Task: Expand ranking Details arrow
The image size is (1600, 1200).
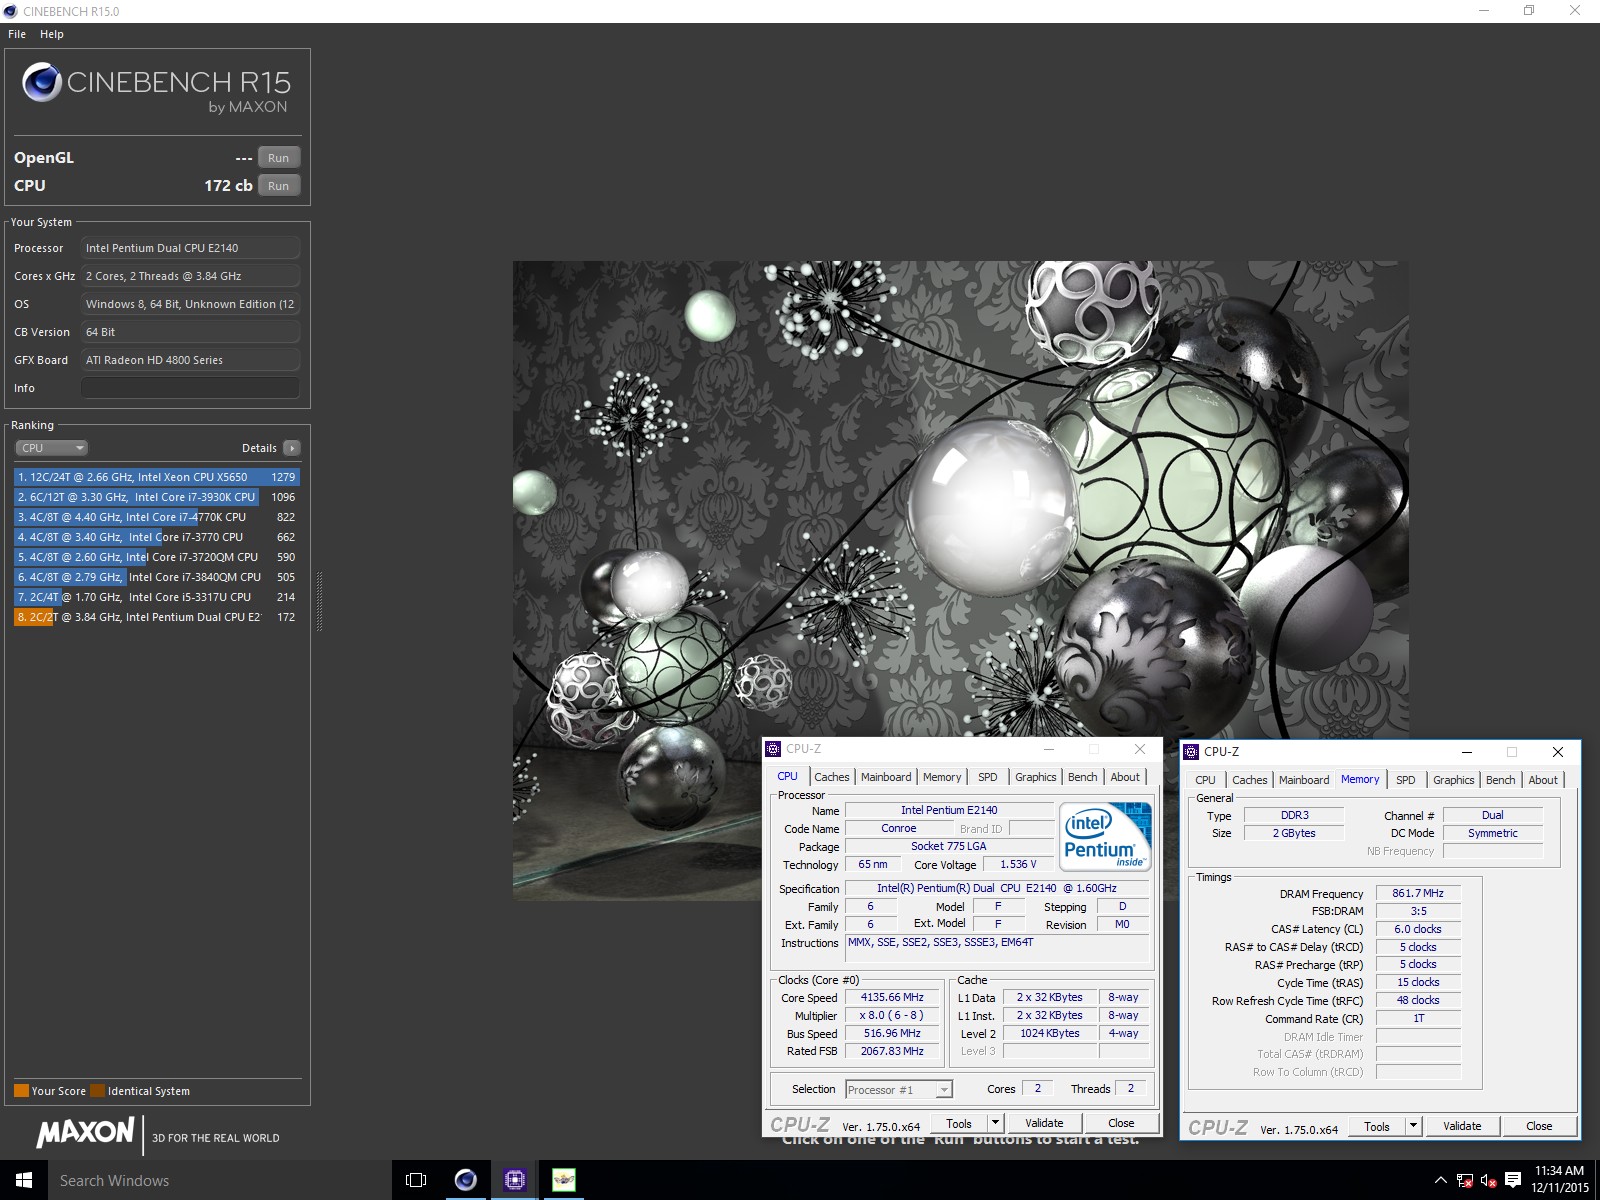Action: pyautogui.click(x=291, y=448)
